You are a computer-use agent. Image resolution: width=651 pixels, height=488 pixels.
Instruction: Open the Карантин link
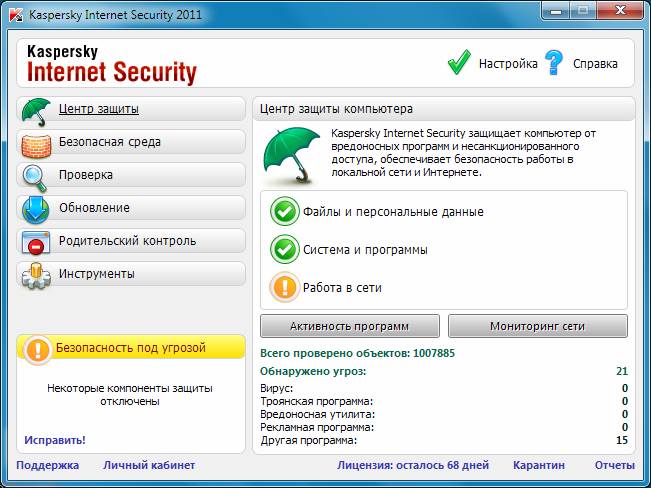[x=539, y=465]
